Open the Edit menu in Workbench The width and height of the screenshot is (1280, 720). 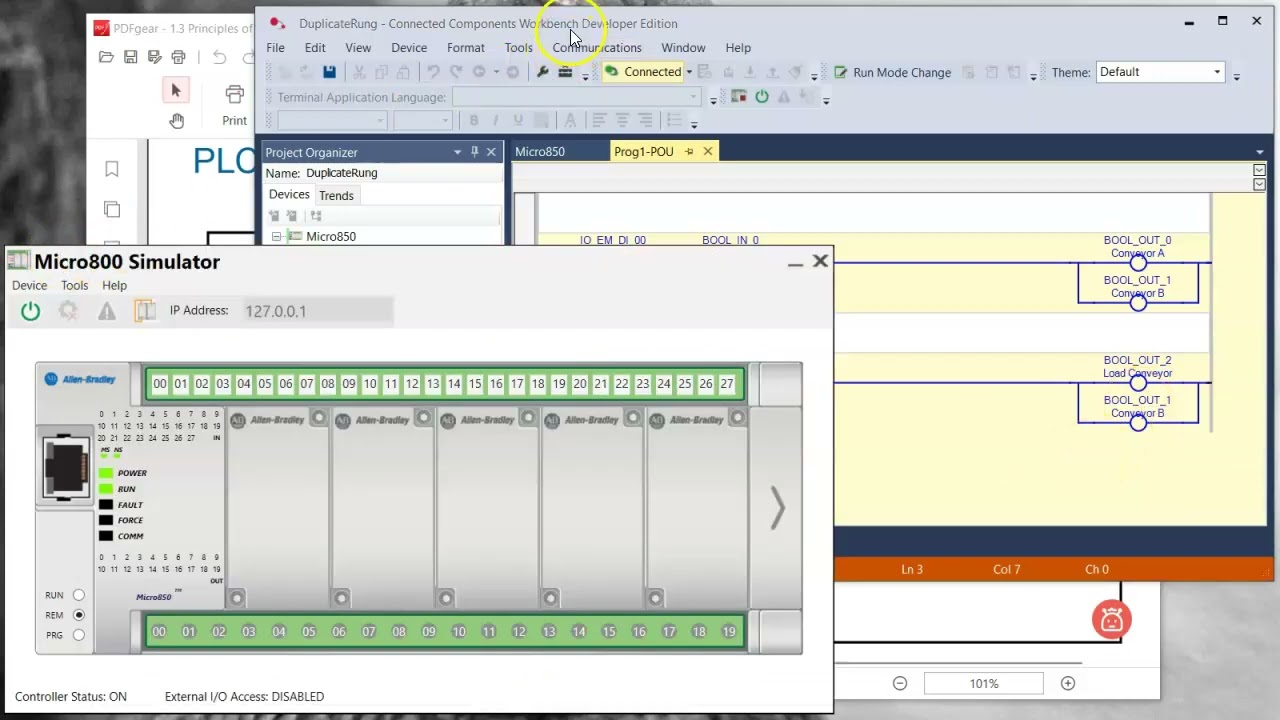(x=315, y=48)
